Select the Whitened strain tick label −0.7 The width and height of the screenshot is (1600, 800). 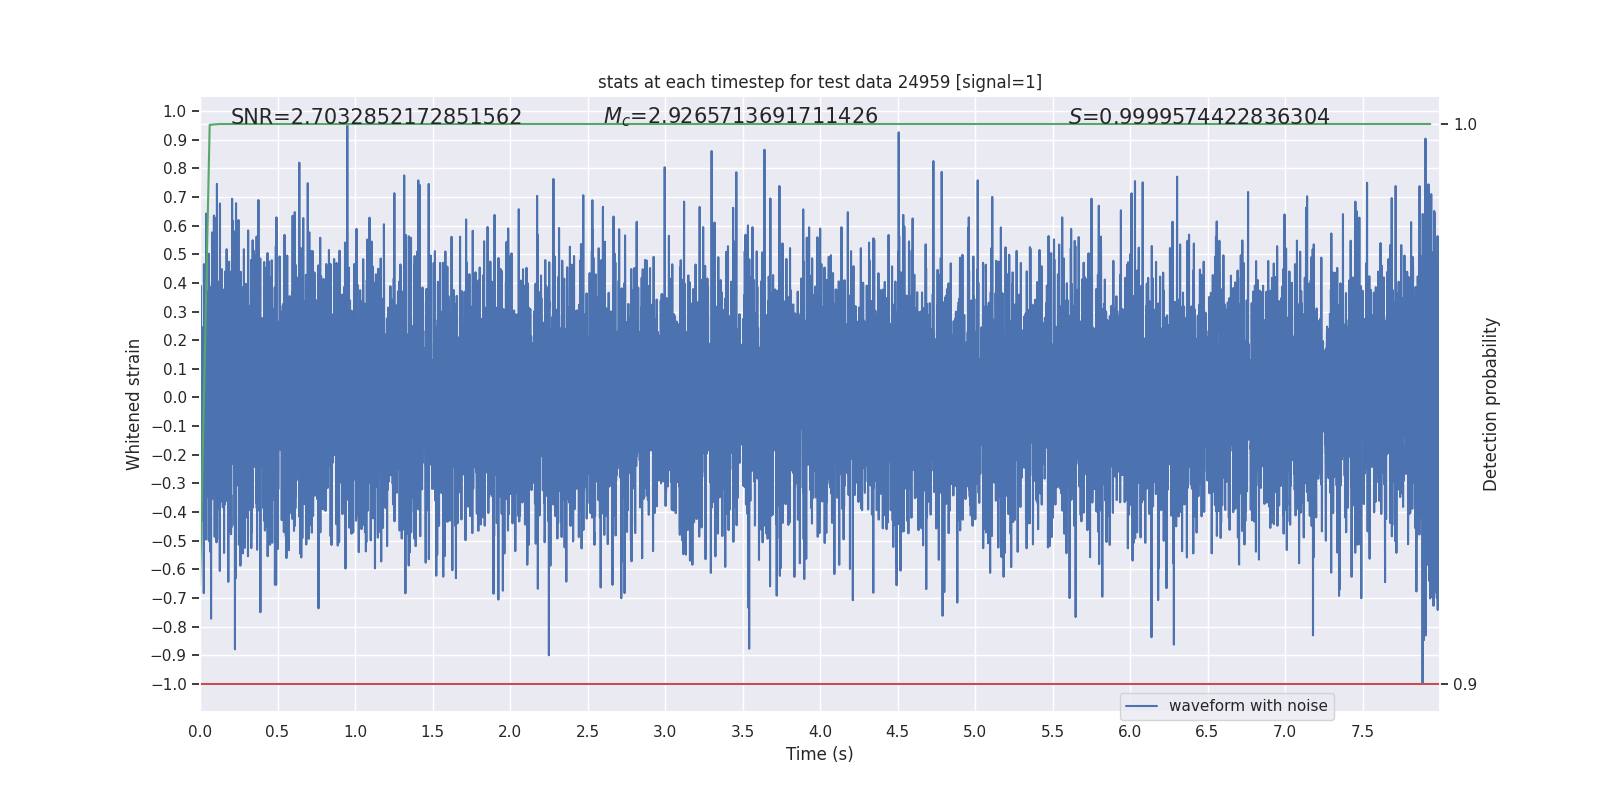point(169,598)
